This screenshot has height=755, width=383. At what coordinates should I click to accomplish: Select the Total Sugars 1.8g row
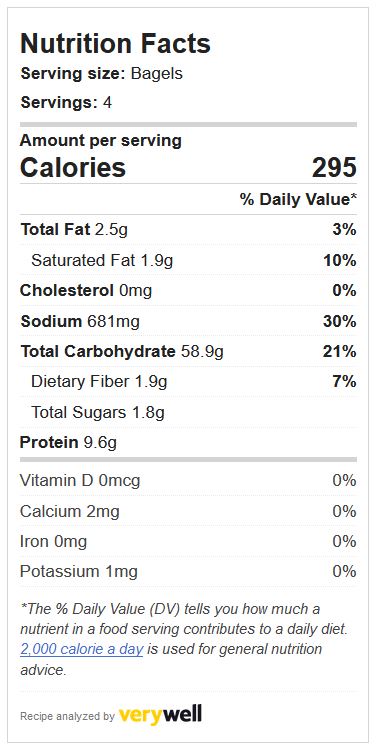[188, 412]
